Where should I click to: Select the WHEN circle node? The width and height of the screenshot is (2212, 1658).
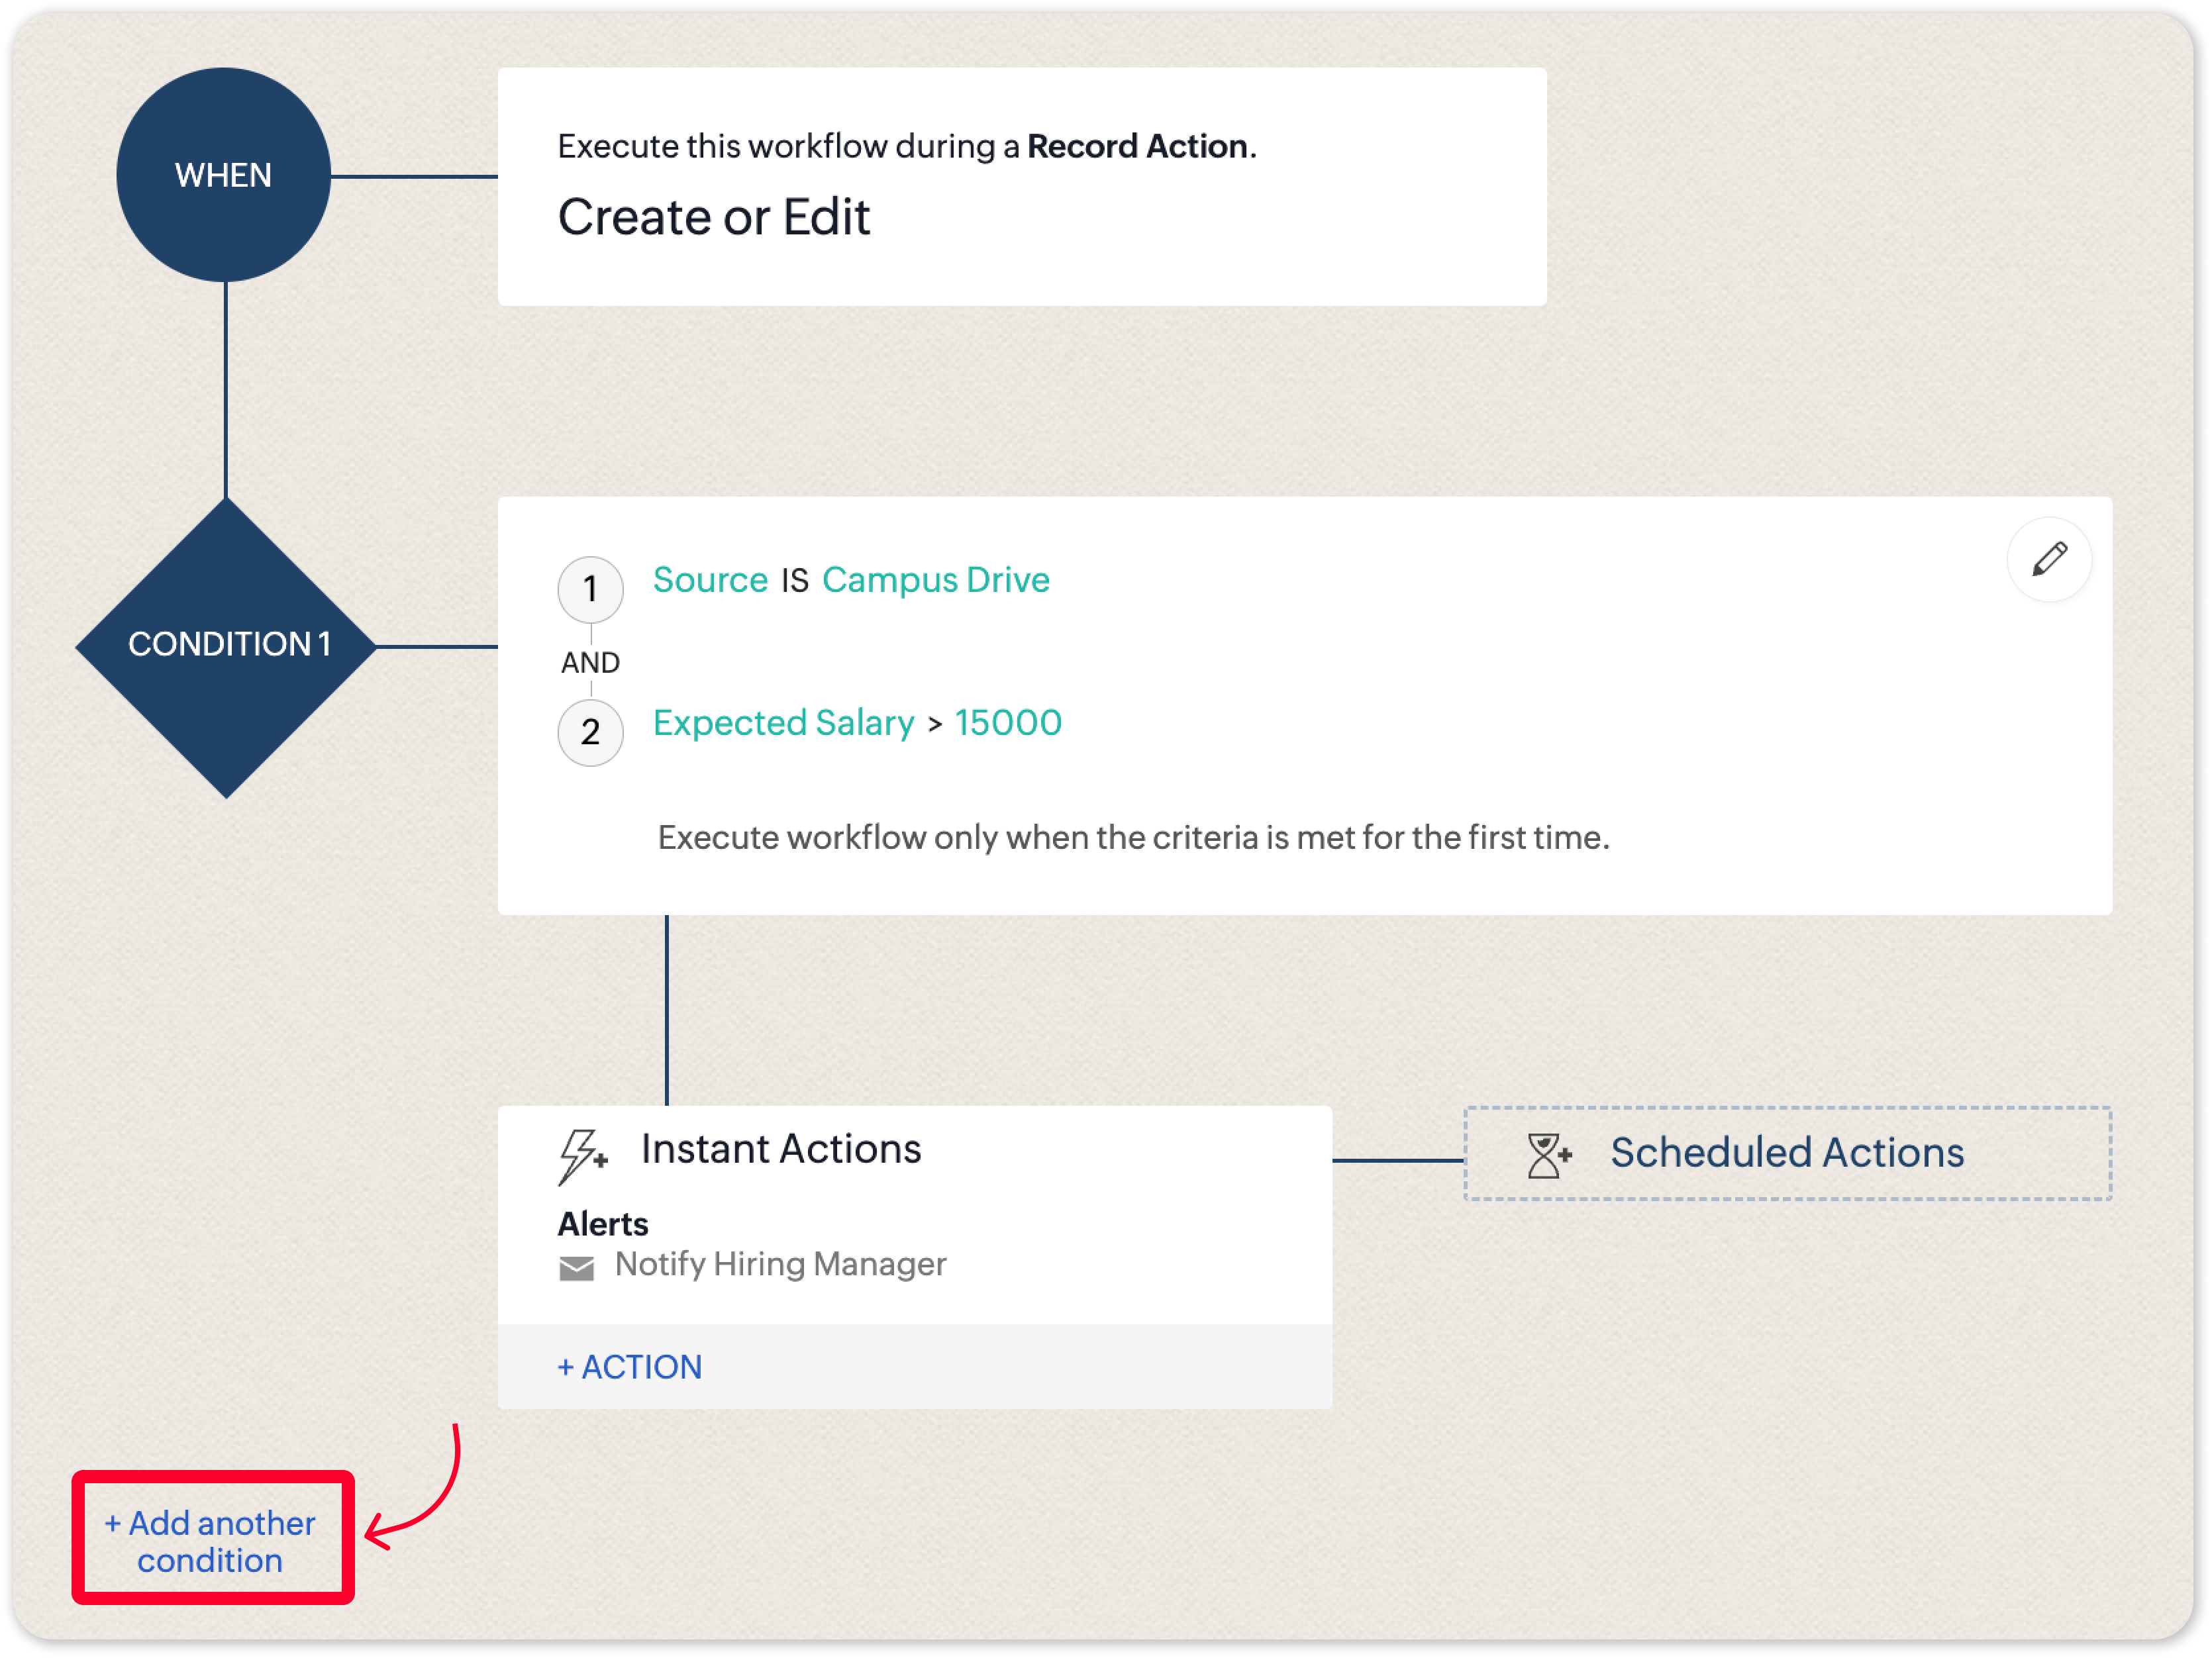(223, 175)
